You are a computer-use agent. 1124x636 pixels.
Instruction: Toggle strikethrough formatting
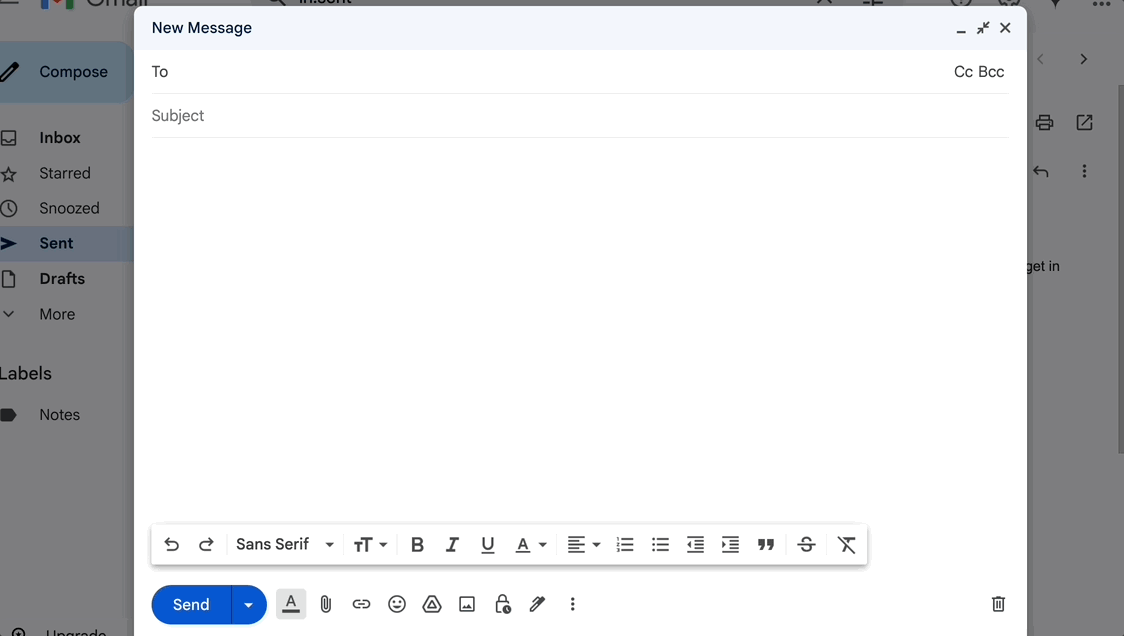click(x=806, y=545)
